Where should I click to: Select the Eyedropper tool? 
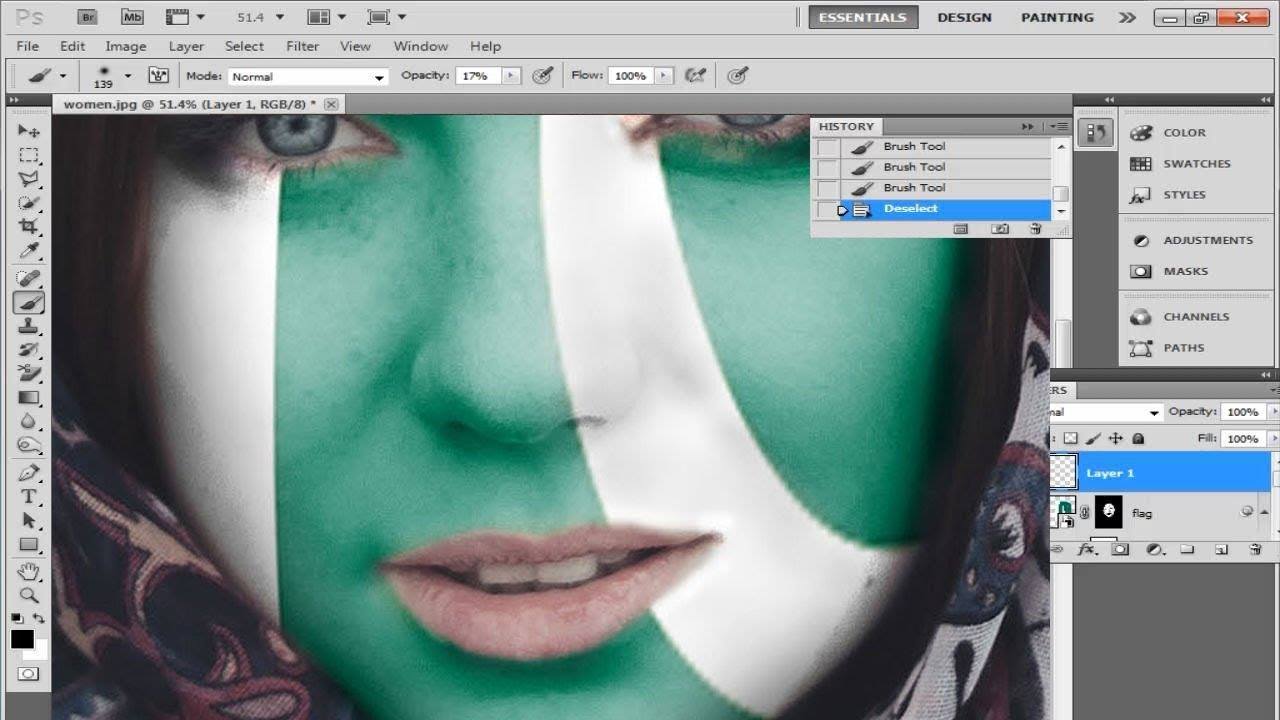click(29, 251)
